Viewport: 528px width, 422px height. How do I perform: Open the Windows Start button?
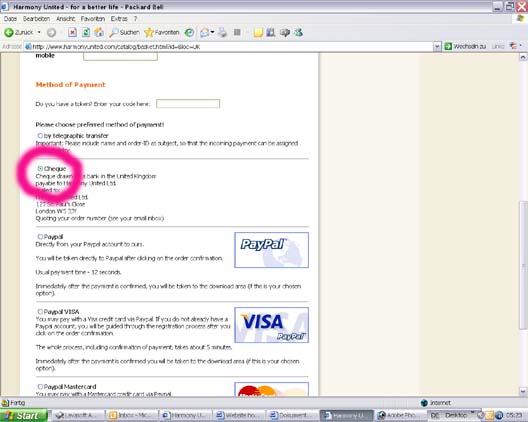(24, 416)
